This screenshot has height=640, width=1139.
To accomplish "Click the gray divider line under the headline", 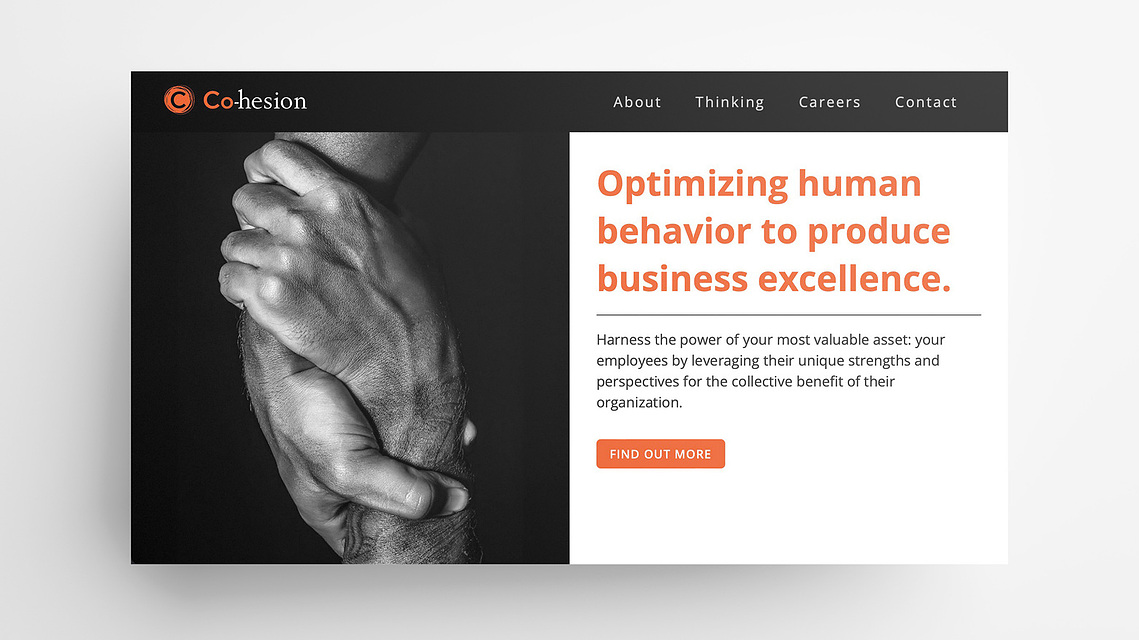I will 788,315.
